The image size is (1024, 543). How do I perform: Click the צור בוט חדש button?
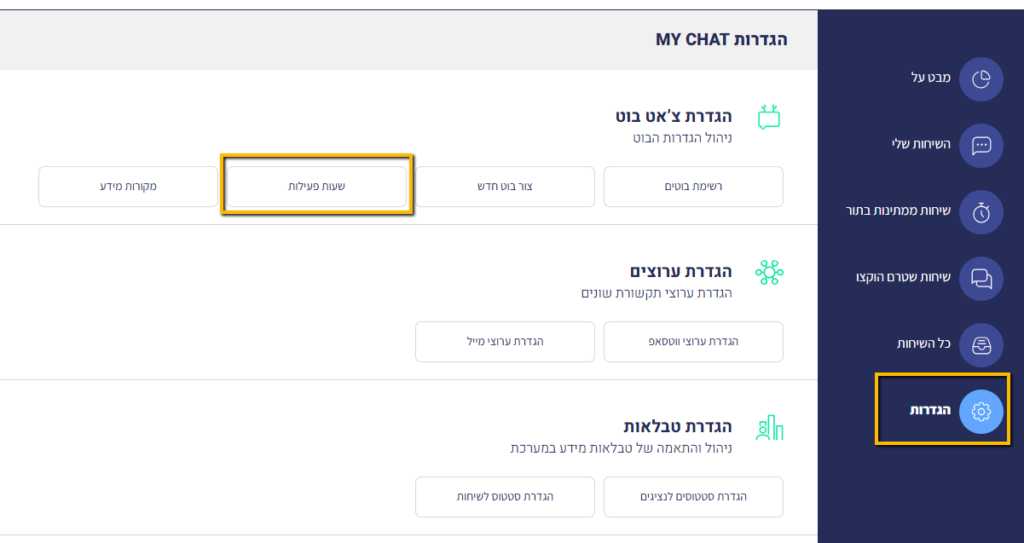(x=505, y=186)
